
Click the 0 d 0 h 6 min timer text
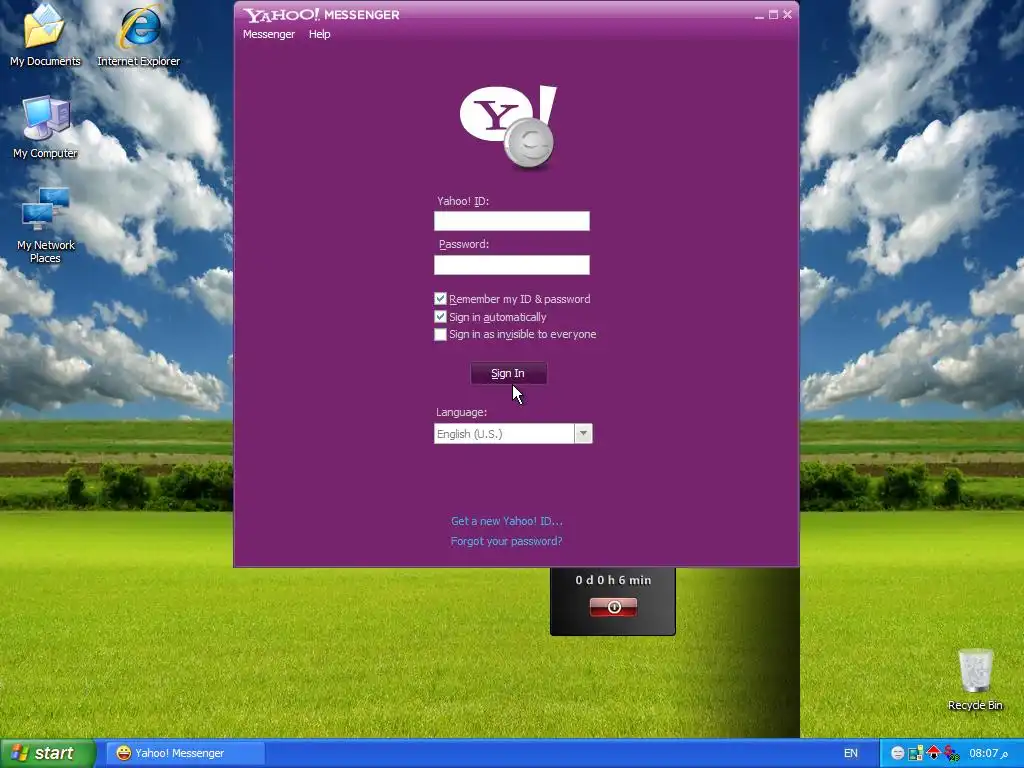pyautogui.click(x=613, y=580)
